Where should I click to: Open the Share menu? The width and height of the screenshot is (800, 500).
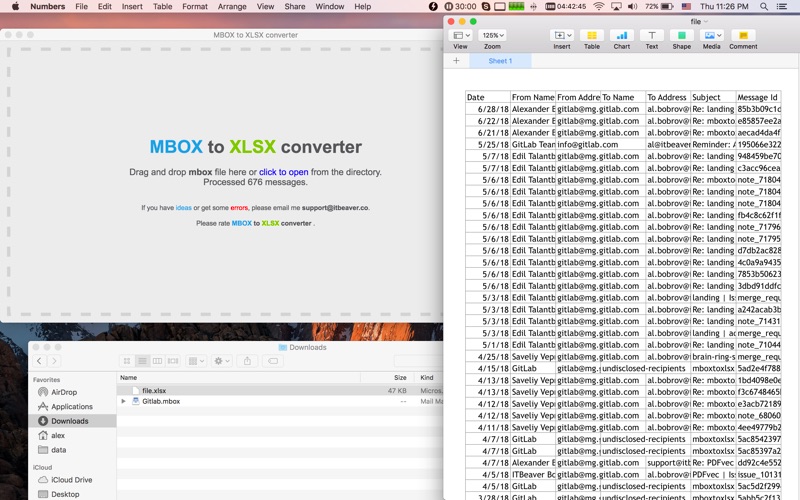[295, 7]
